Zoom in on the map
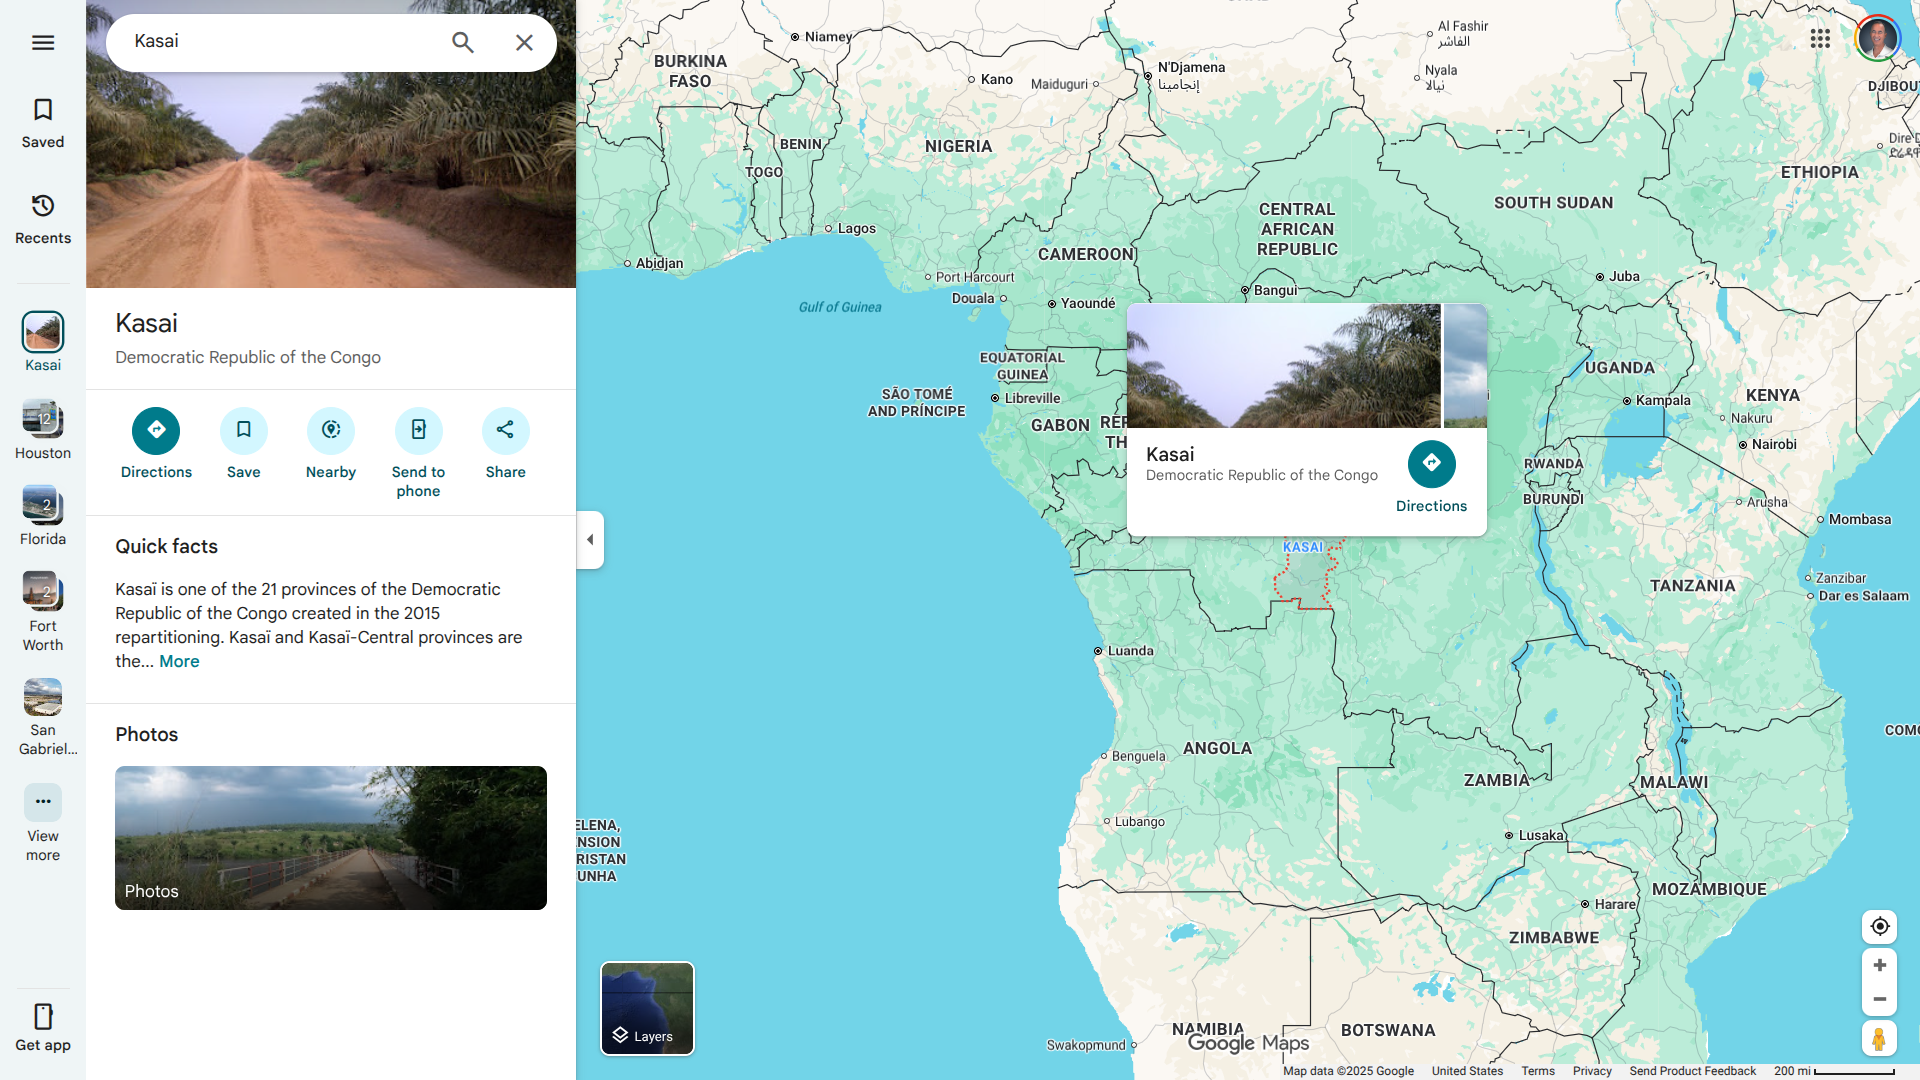This screenshot has width=1920, height=1080. pyautogui.click(x=1880, y=965)
